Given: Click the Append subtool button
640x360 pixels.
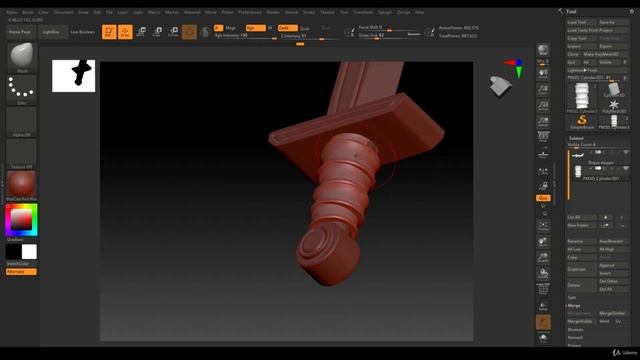Looking at the screenshot, I should click(x=613, y=265).
